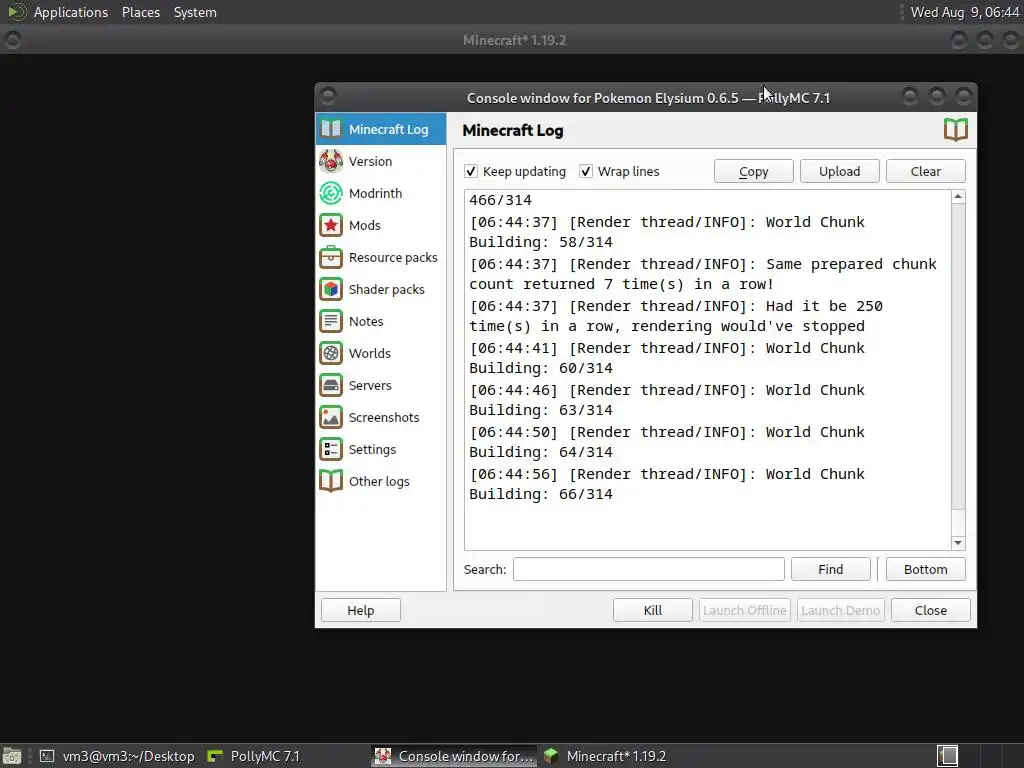Click the Version sidebar icon

point(331,161)
